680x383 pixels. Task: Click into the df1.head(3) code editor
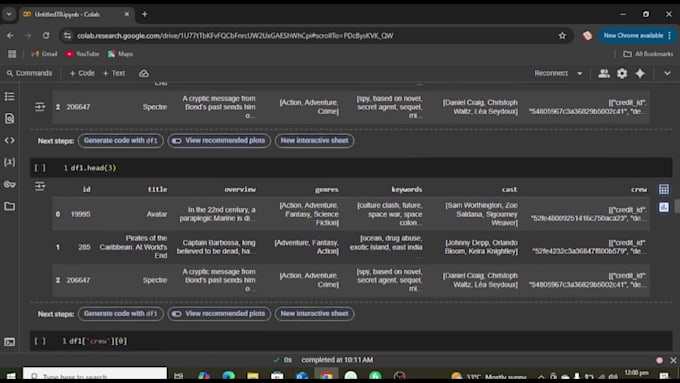(369, 168)
